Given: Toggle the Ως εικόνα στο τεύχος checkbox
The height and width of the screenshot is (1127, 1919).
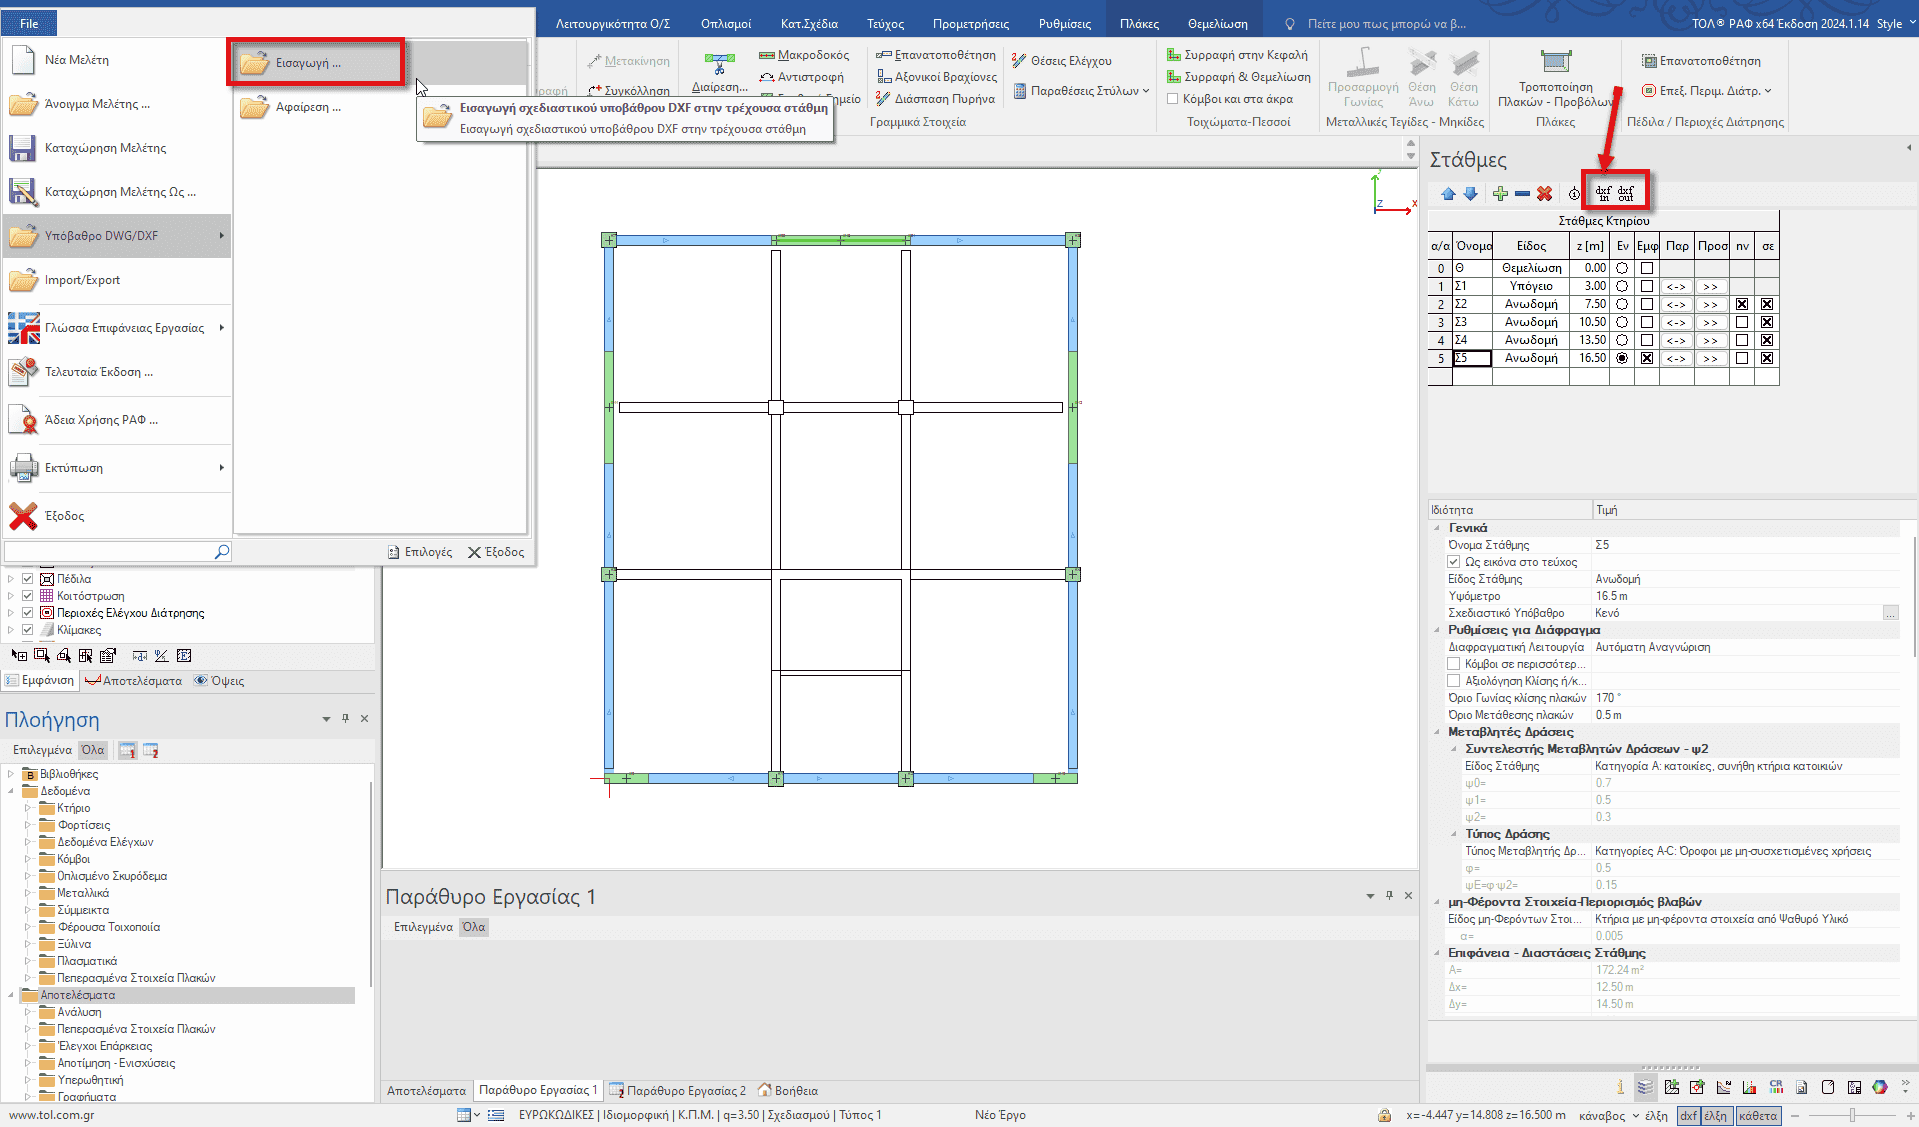Looking at the screenshot, I should pos(1454,562).
